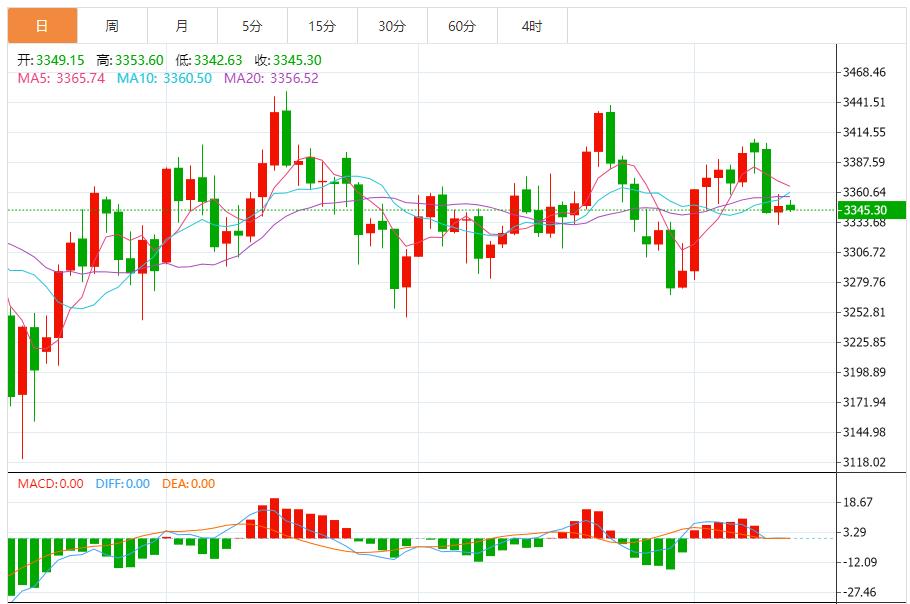Click the 3306.72 price axis label
The height and width of the screenshot is (604, 910).
864,252
